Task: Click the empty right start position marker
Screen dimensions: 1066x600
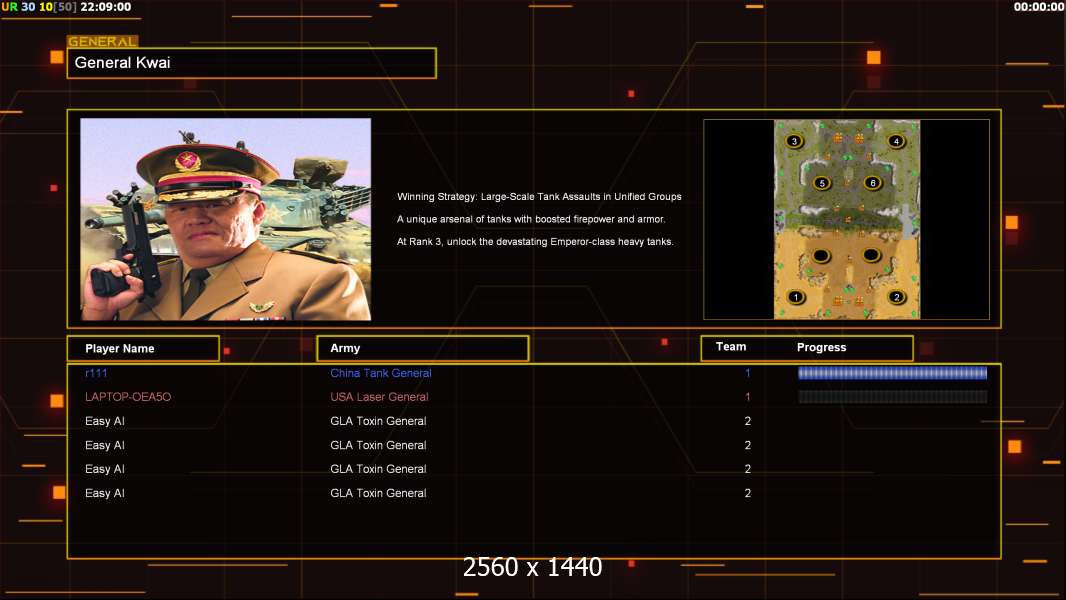Action: point(871,255)
